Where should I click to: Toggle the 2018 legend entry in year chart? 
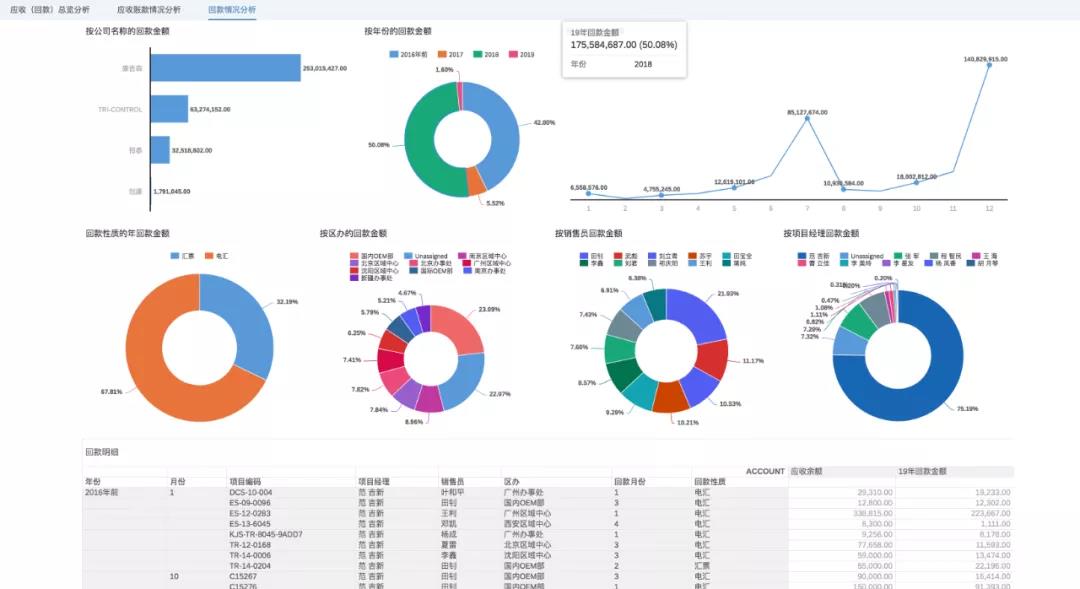click(477, 54)
